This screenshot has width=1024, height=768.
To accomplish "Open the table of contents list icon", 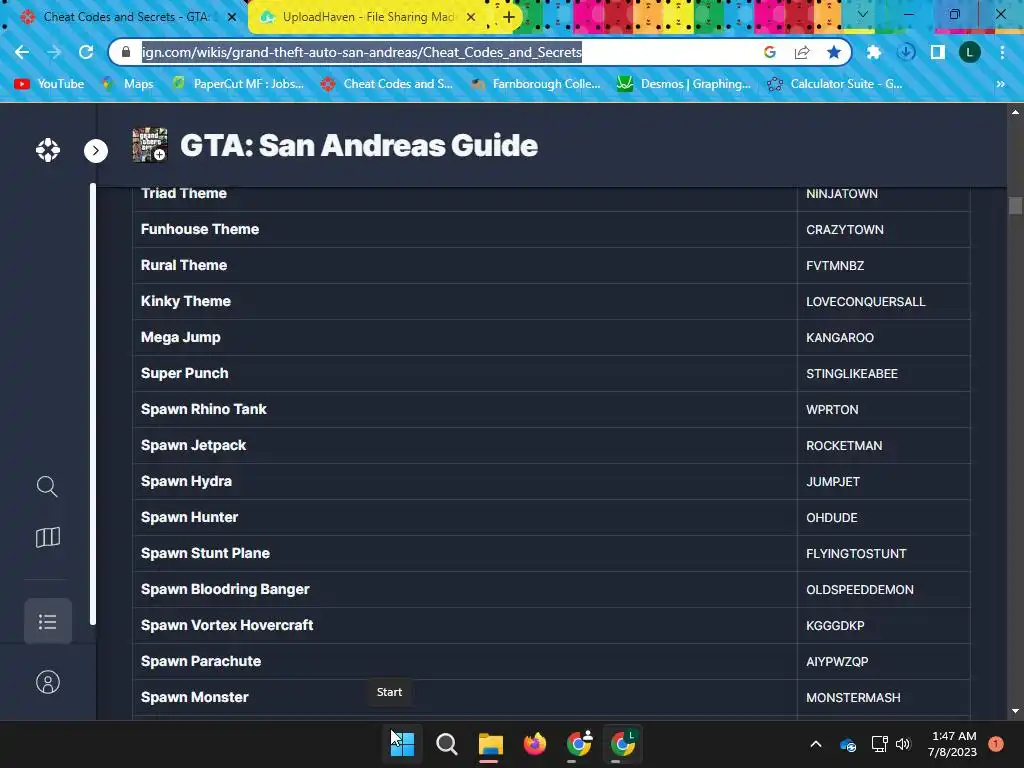I will [x=48, y=621].
